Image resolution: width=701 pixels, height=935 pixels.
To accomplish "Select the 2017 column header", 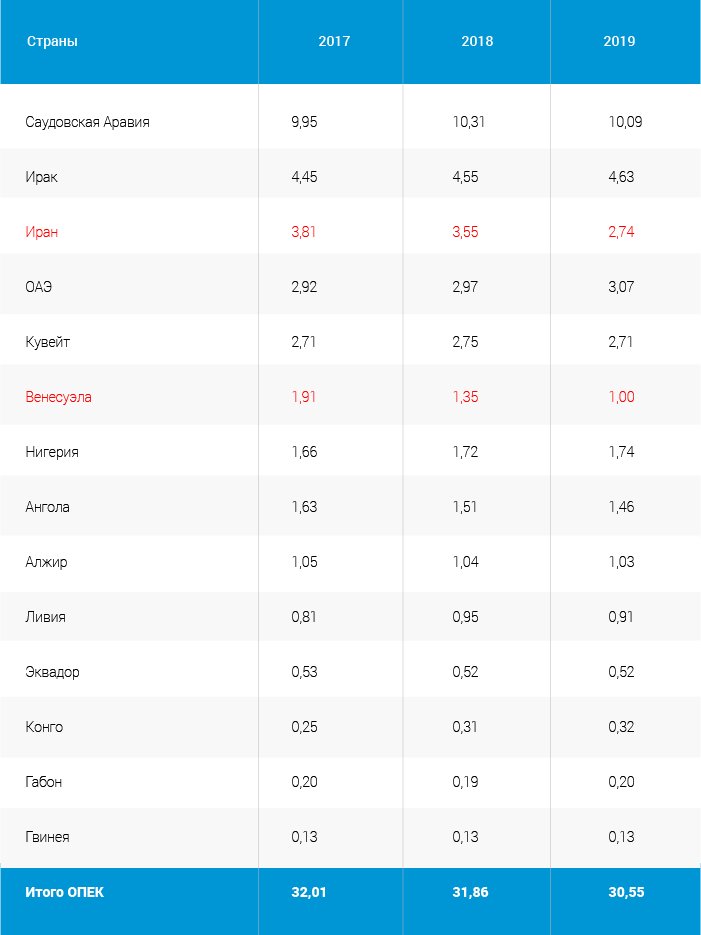I will point(334,42).
